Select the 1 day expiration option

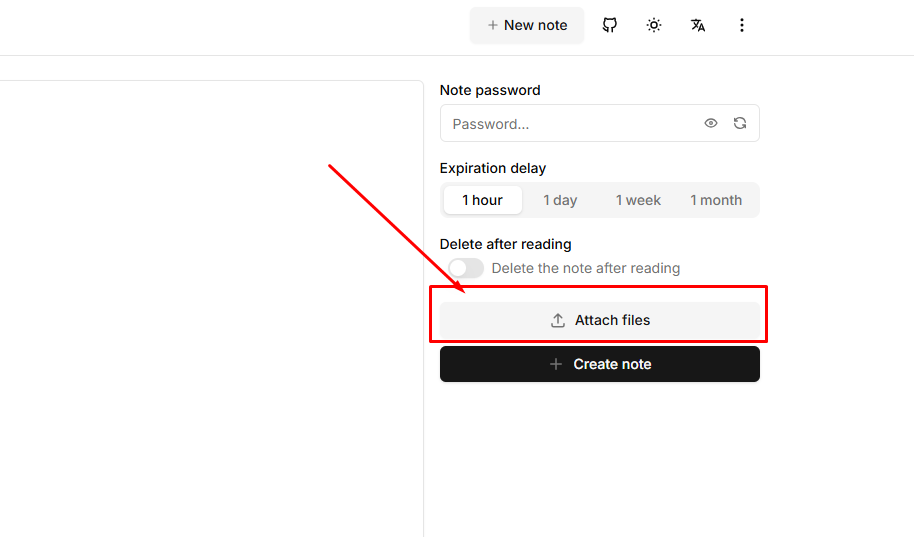coord(560,200)
